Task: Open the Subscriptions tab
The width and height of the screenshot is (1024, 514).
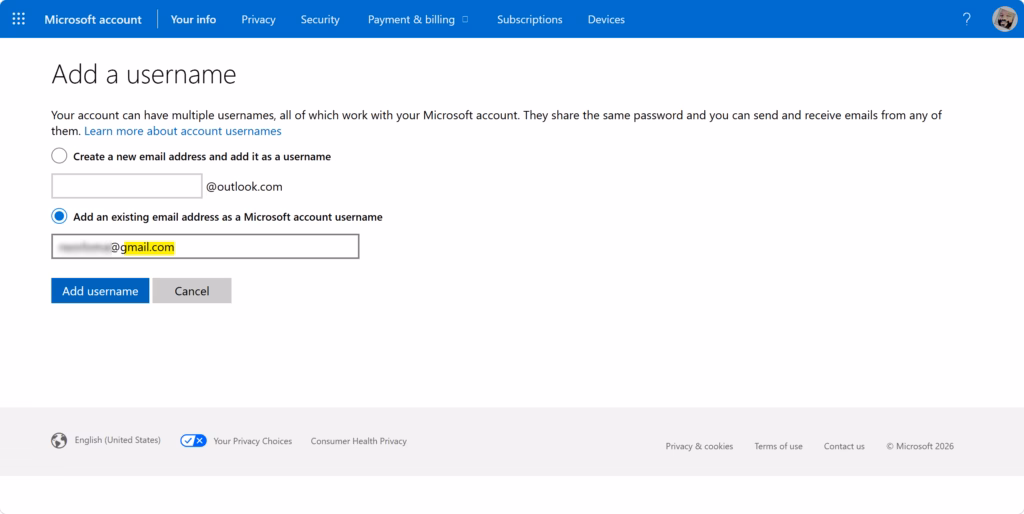Action: click(530, 20)
